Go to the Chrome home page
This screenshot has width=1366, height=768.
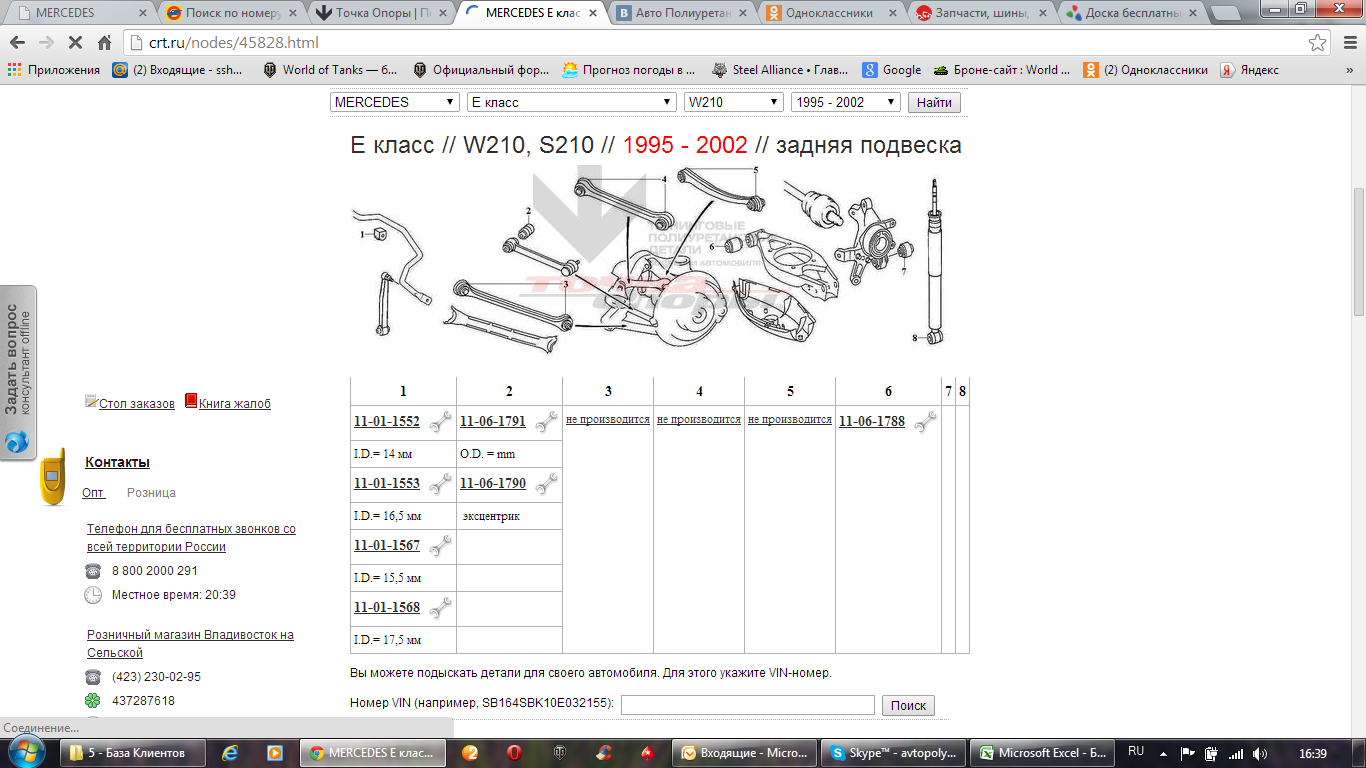click(105, 43)
